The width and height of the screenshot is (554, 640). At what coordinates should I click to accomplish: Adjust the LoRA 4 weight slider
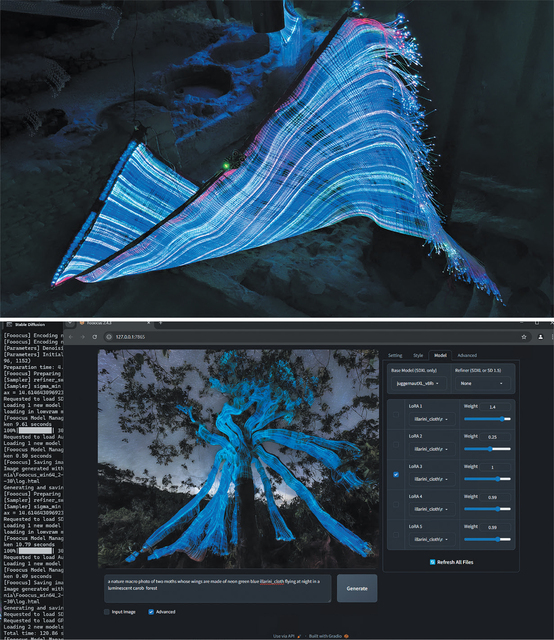coord(487,509)
